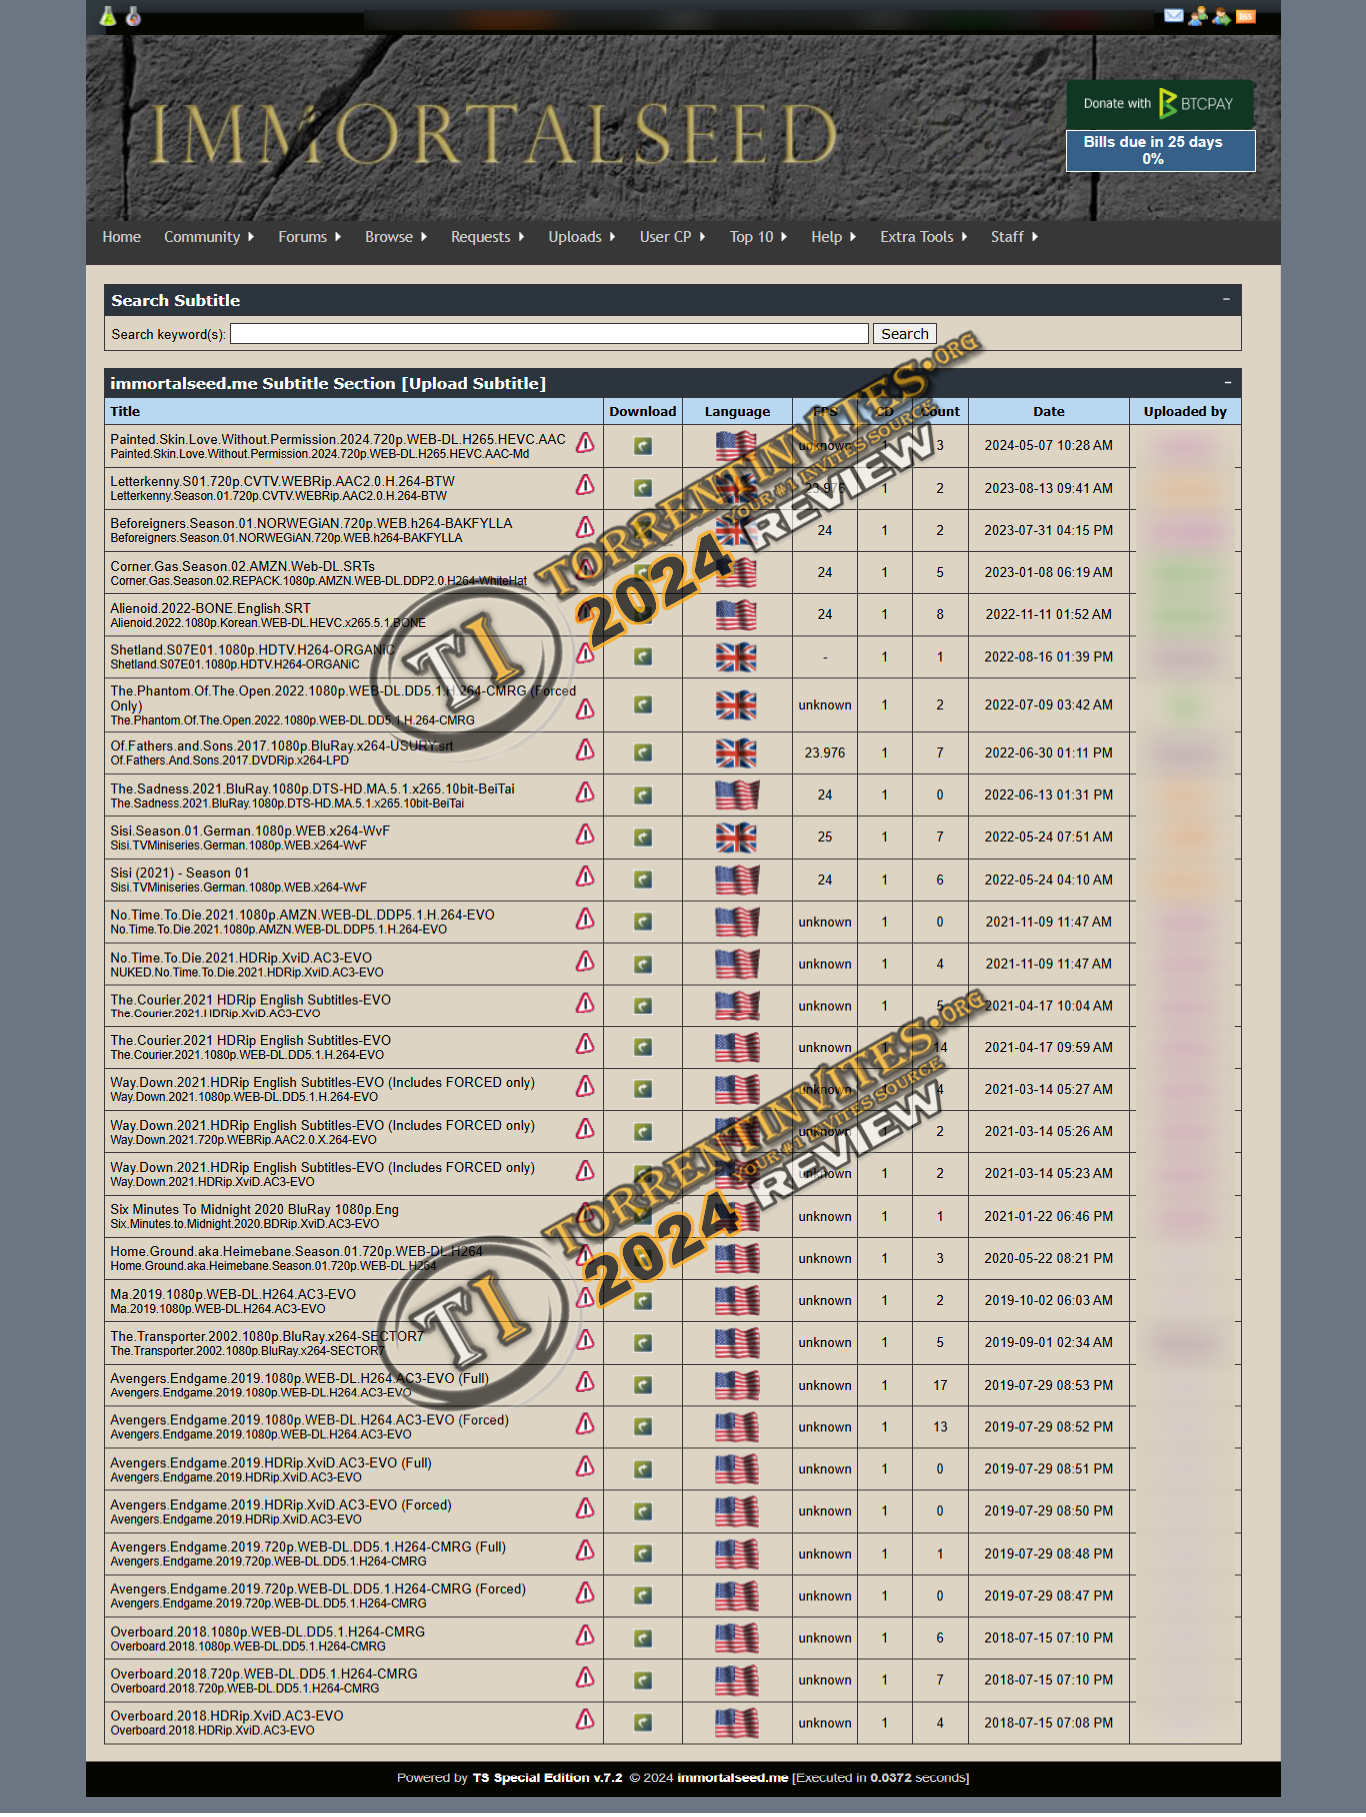Collapse the Subtitle Section panel
Viewport: 1366px width, 1817px height.
1226,382
